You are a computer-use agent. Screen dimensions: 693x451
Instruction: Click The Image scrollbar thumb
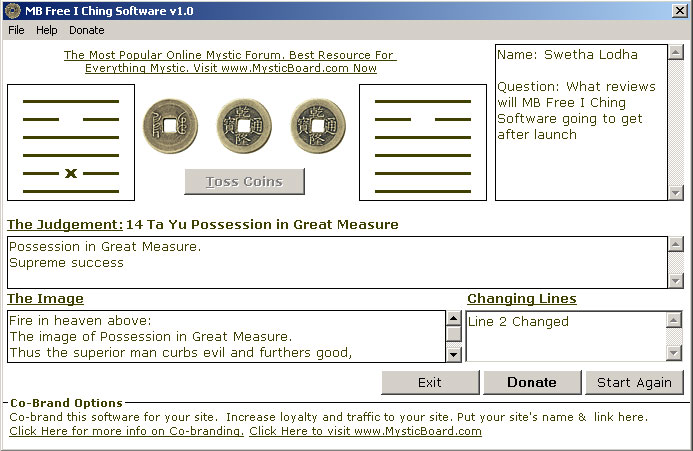point(454,334)
